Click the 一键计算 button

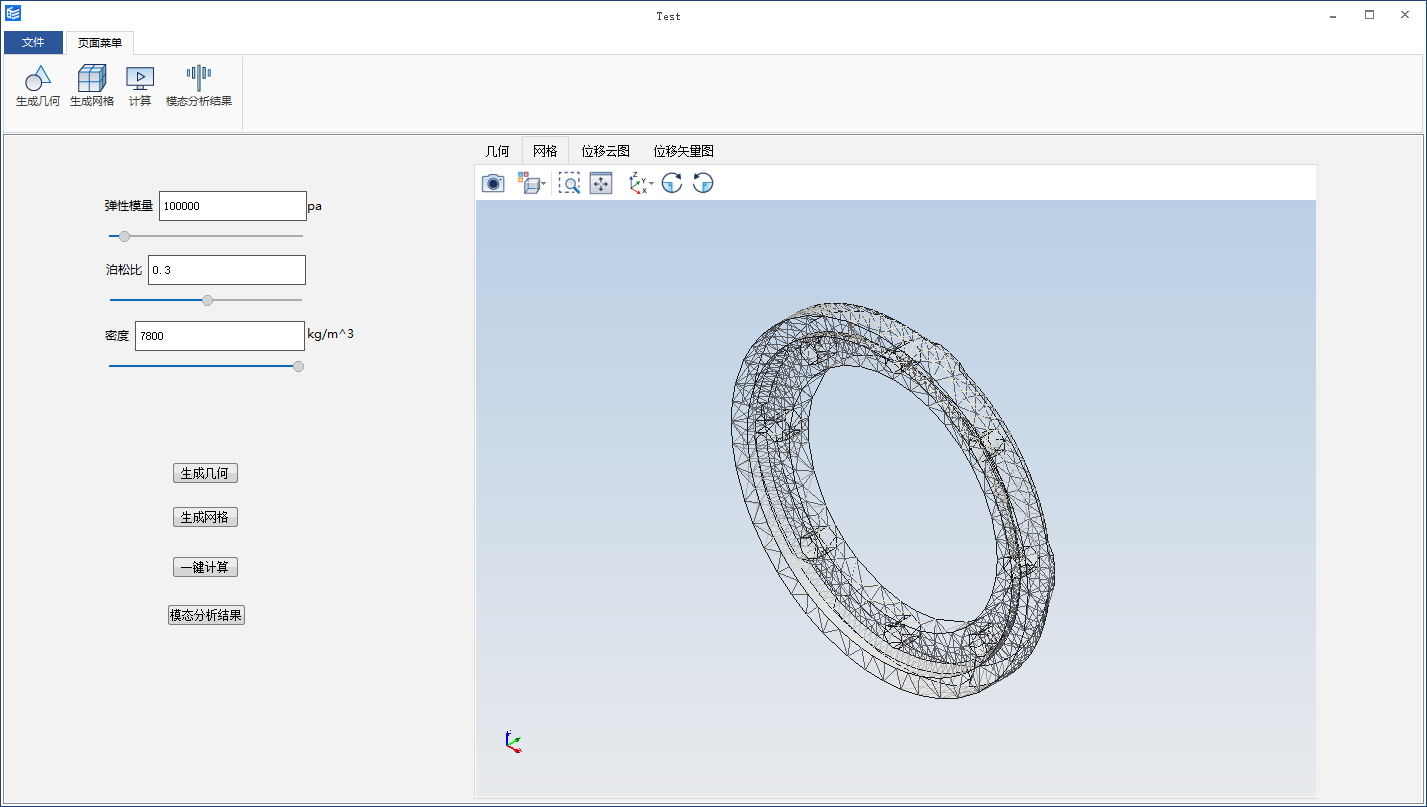(205, 567)
